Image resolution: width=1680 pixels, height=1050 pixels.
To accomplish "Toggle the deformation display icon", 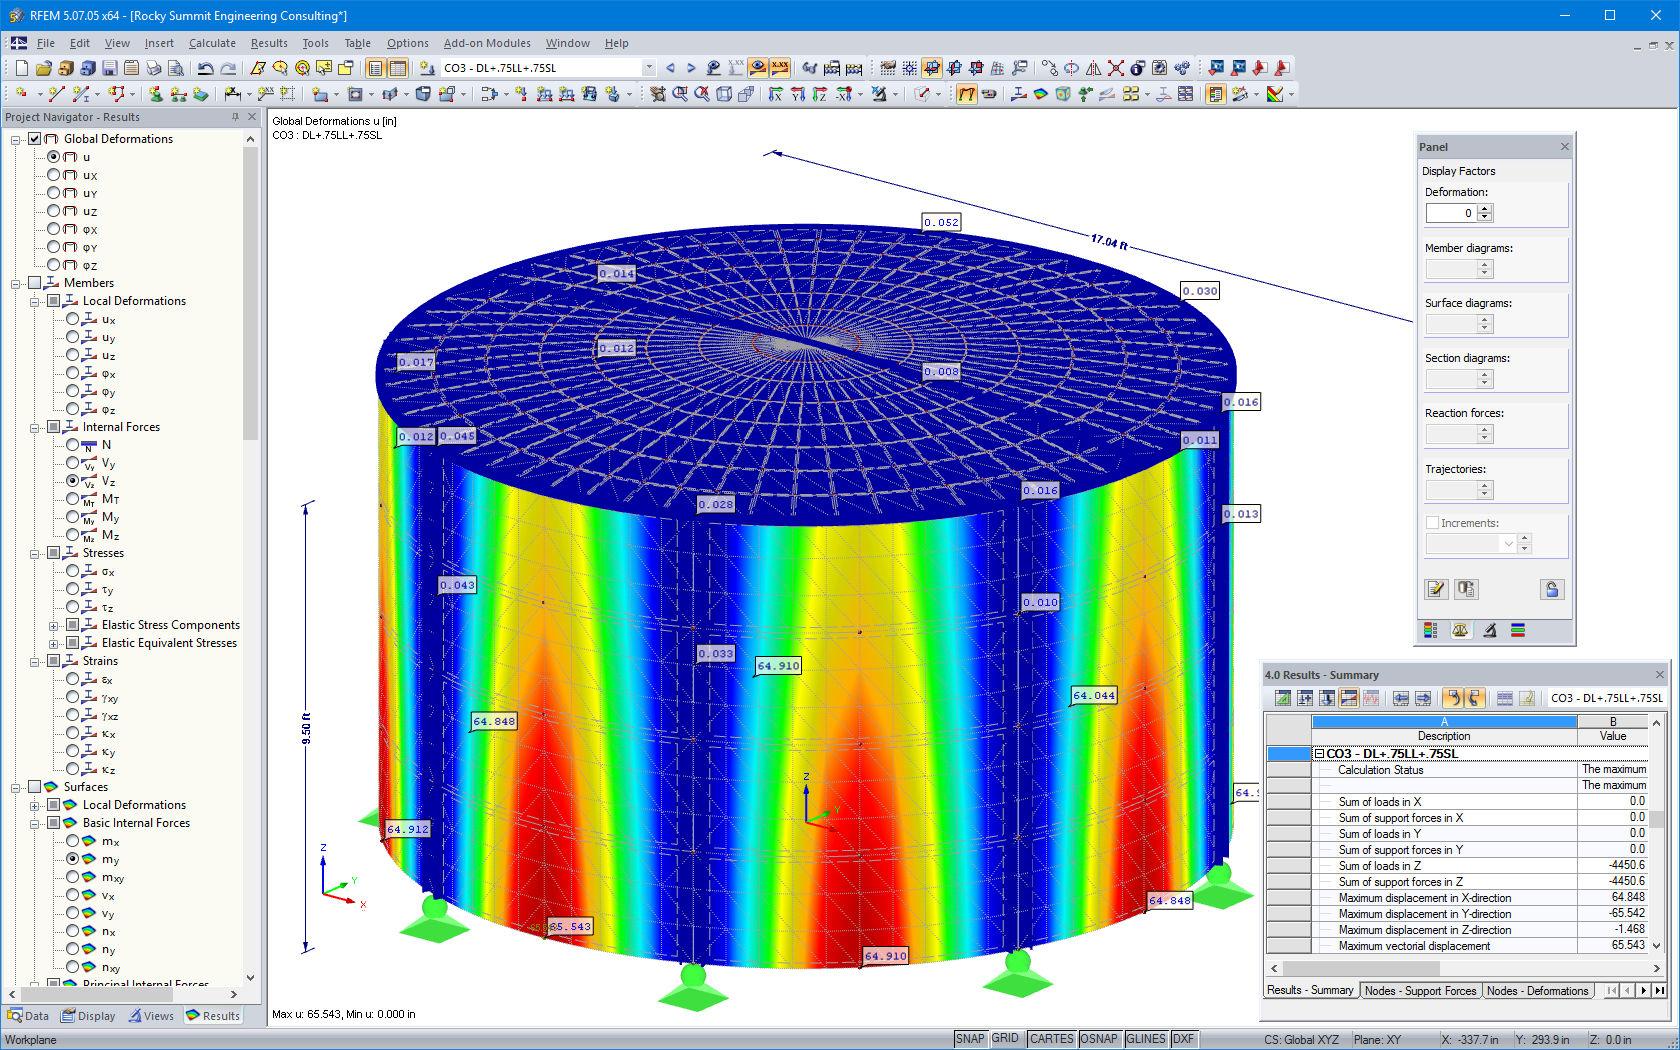I will point(966,94).
